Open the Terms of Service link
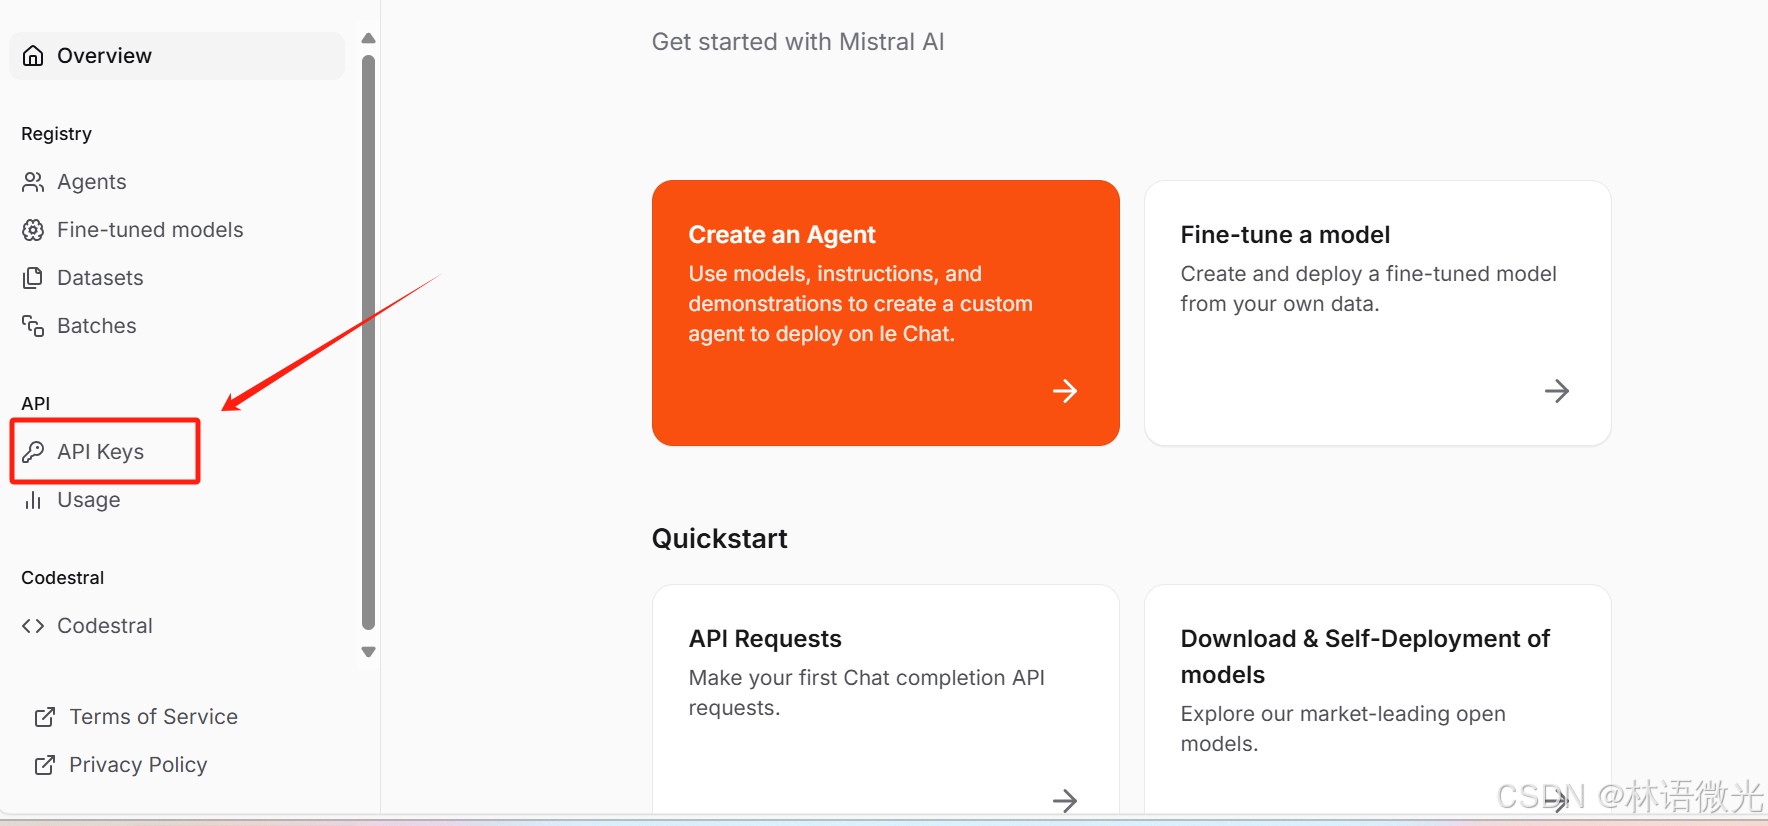Screen dimensions: 1768x826 pyautogui.click(x=153, y=717)
